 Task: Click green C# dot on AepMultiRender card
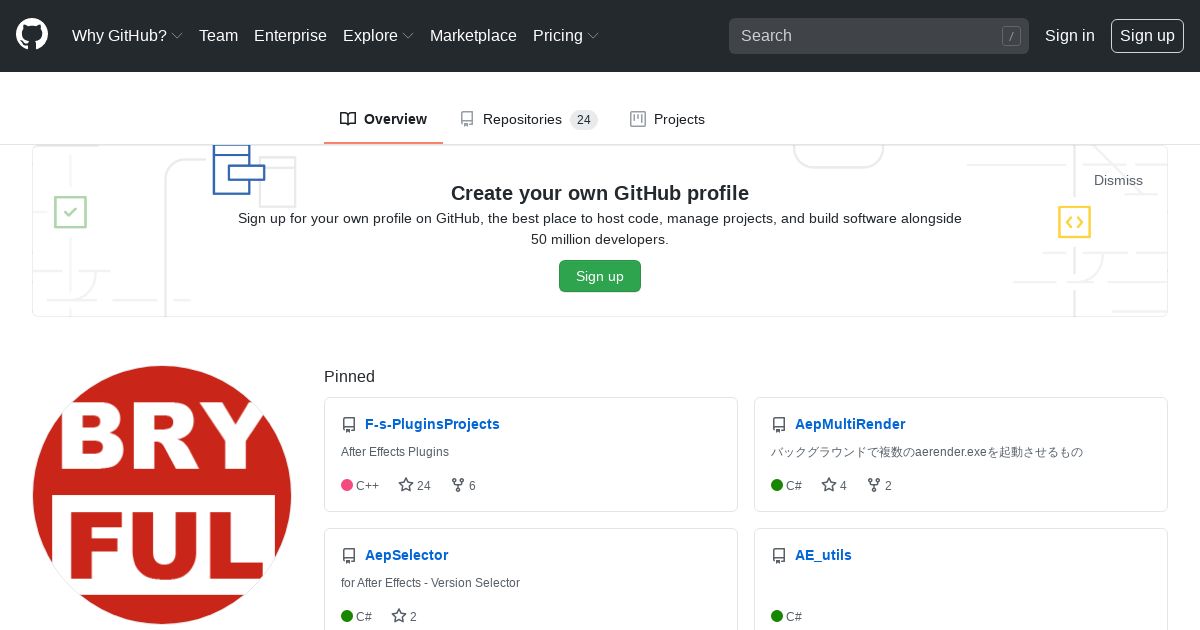pos(777,485)
